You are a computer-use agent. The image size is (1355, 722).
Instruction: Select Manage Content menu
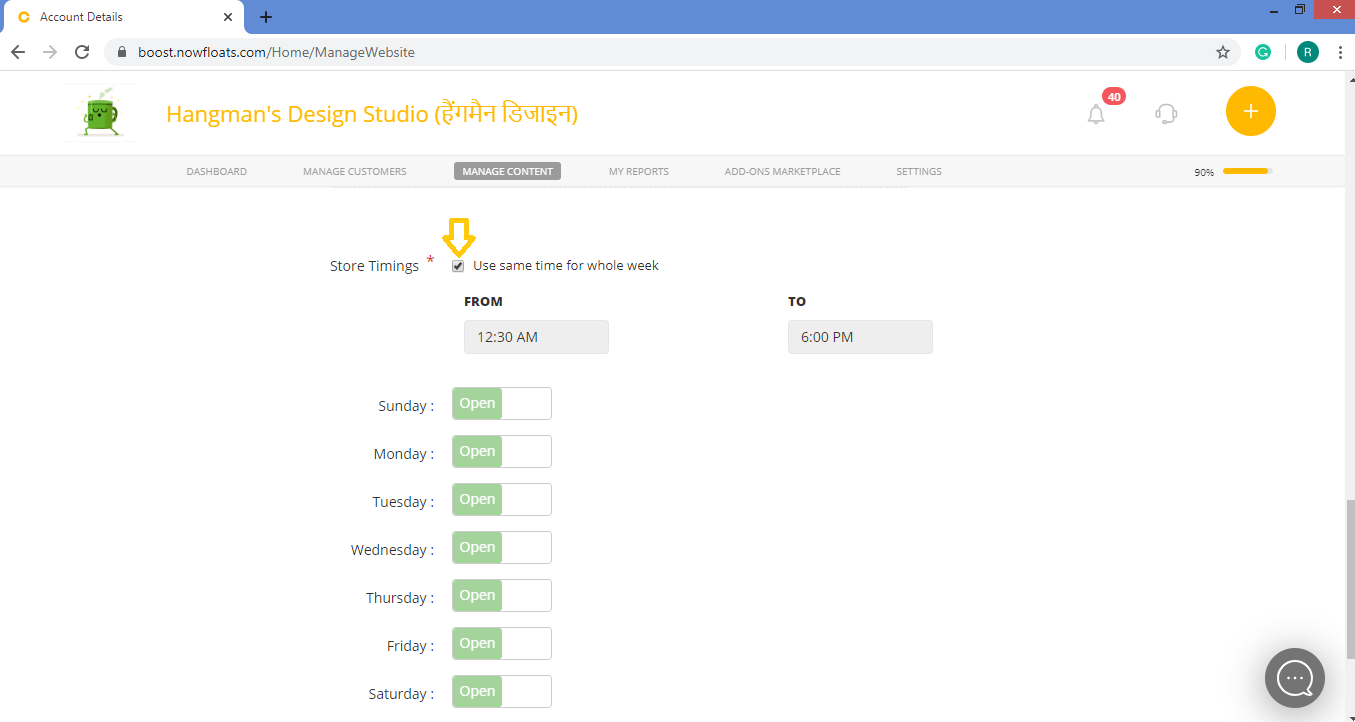point(507,172)
